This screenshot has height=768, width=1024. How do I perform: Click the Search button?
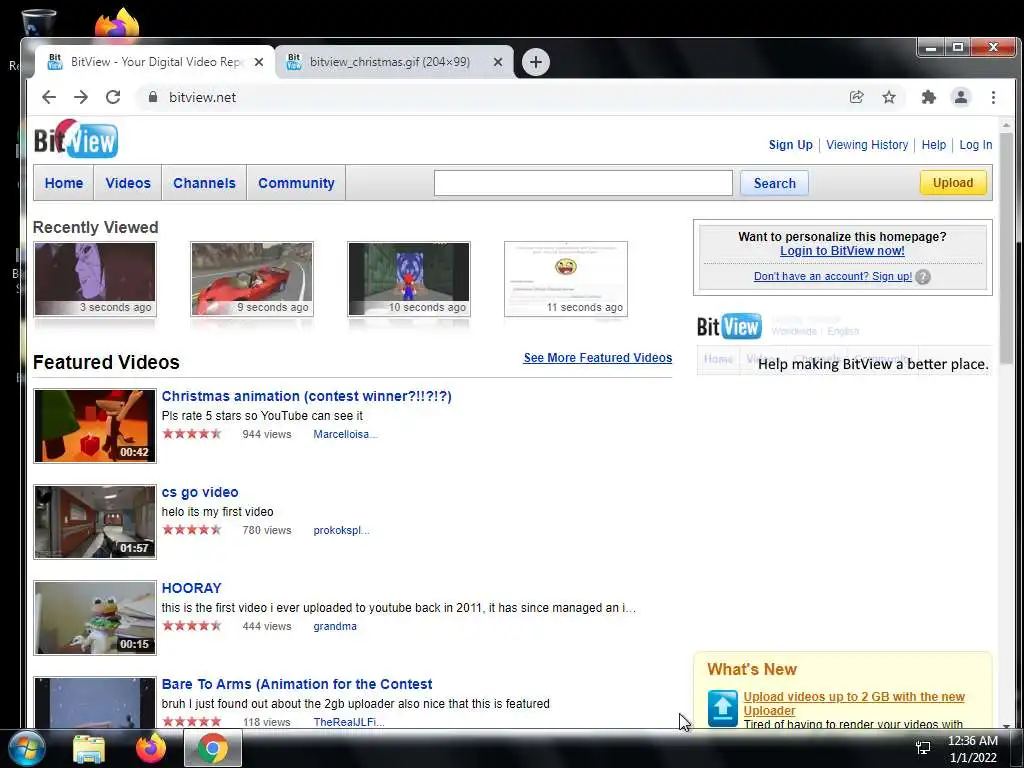[x=775, y=184]
